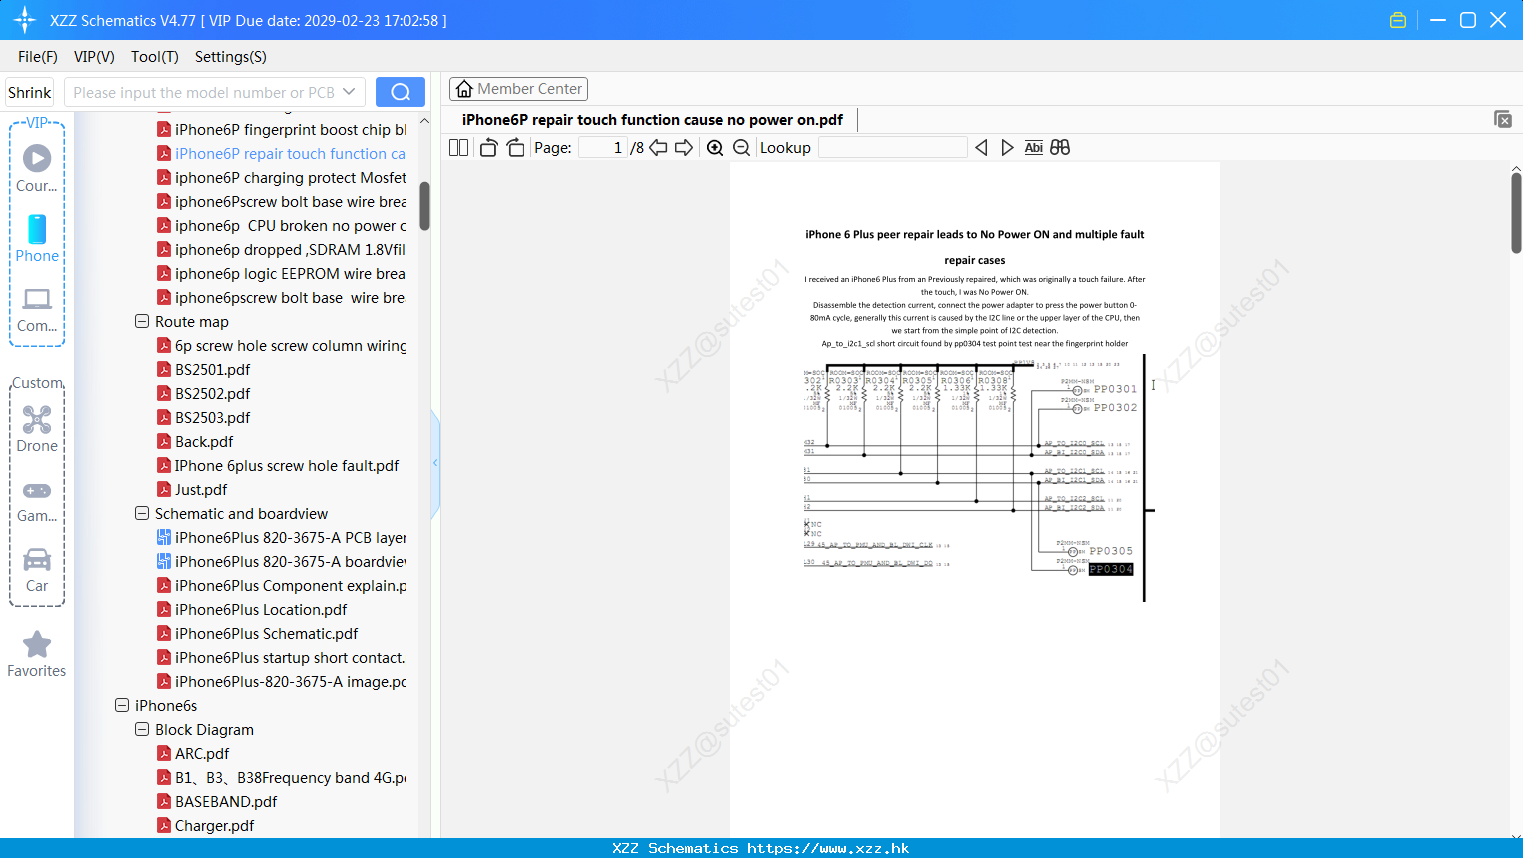Open iPhone6Plus Schematic.pdf

pyautogui.click(x=257, y=633)
